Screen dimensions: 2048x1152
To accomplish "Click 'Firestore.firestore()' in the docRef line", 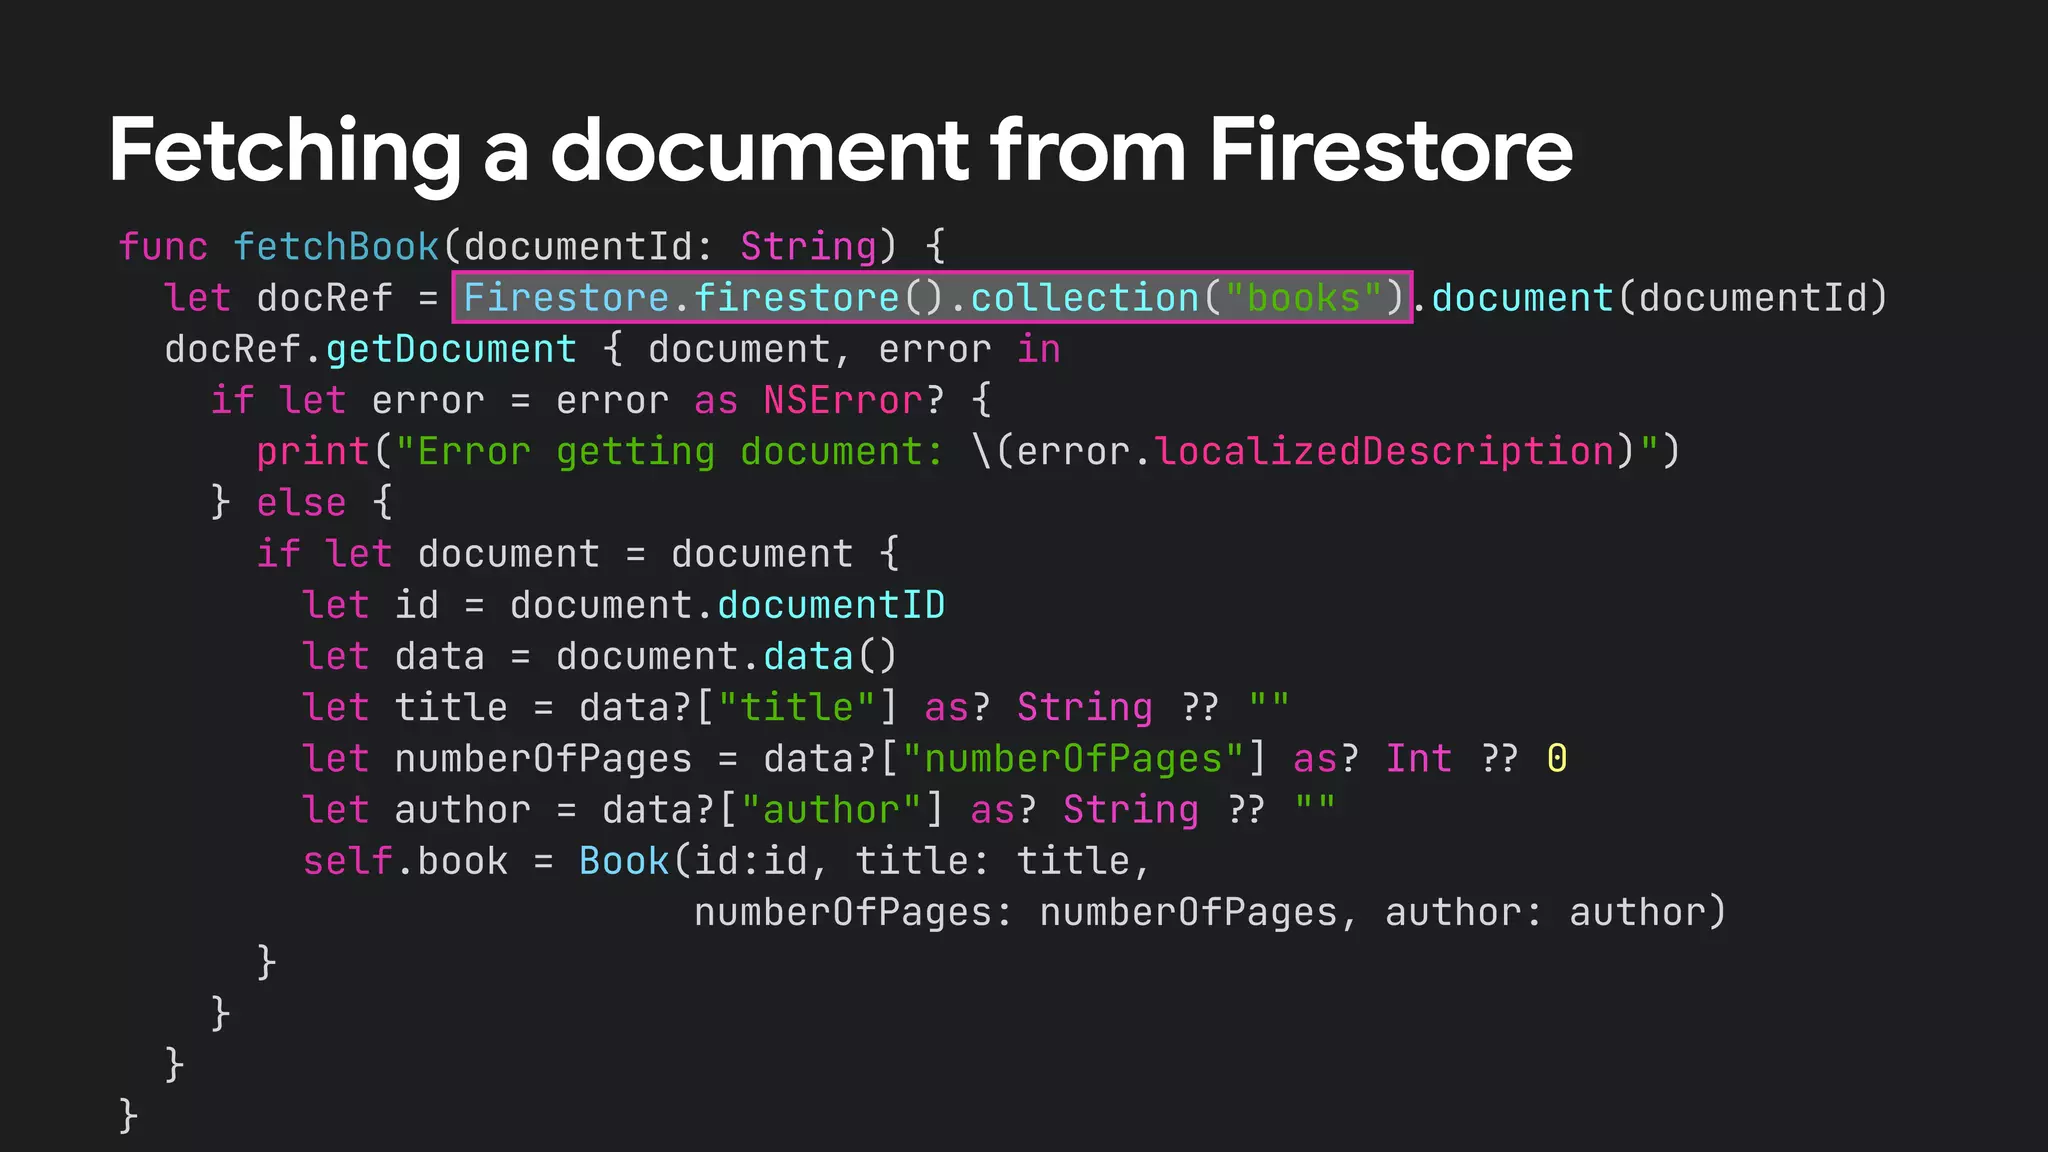I will coord(704,298).
